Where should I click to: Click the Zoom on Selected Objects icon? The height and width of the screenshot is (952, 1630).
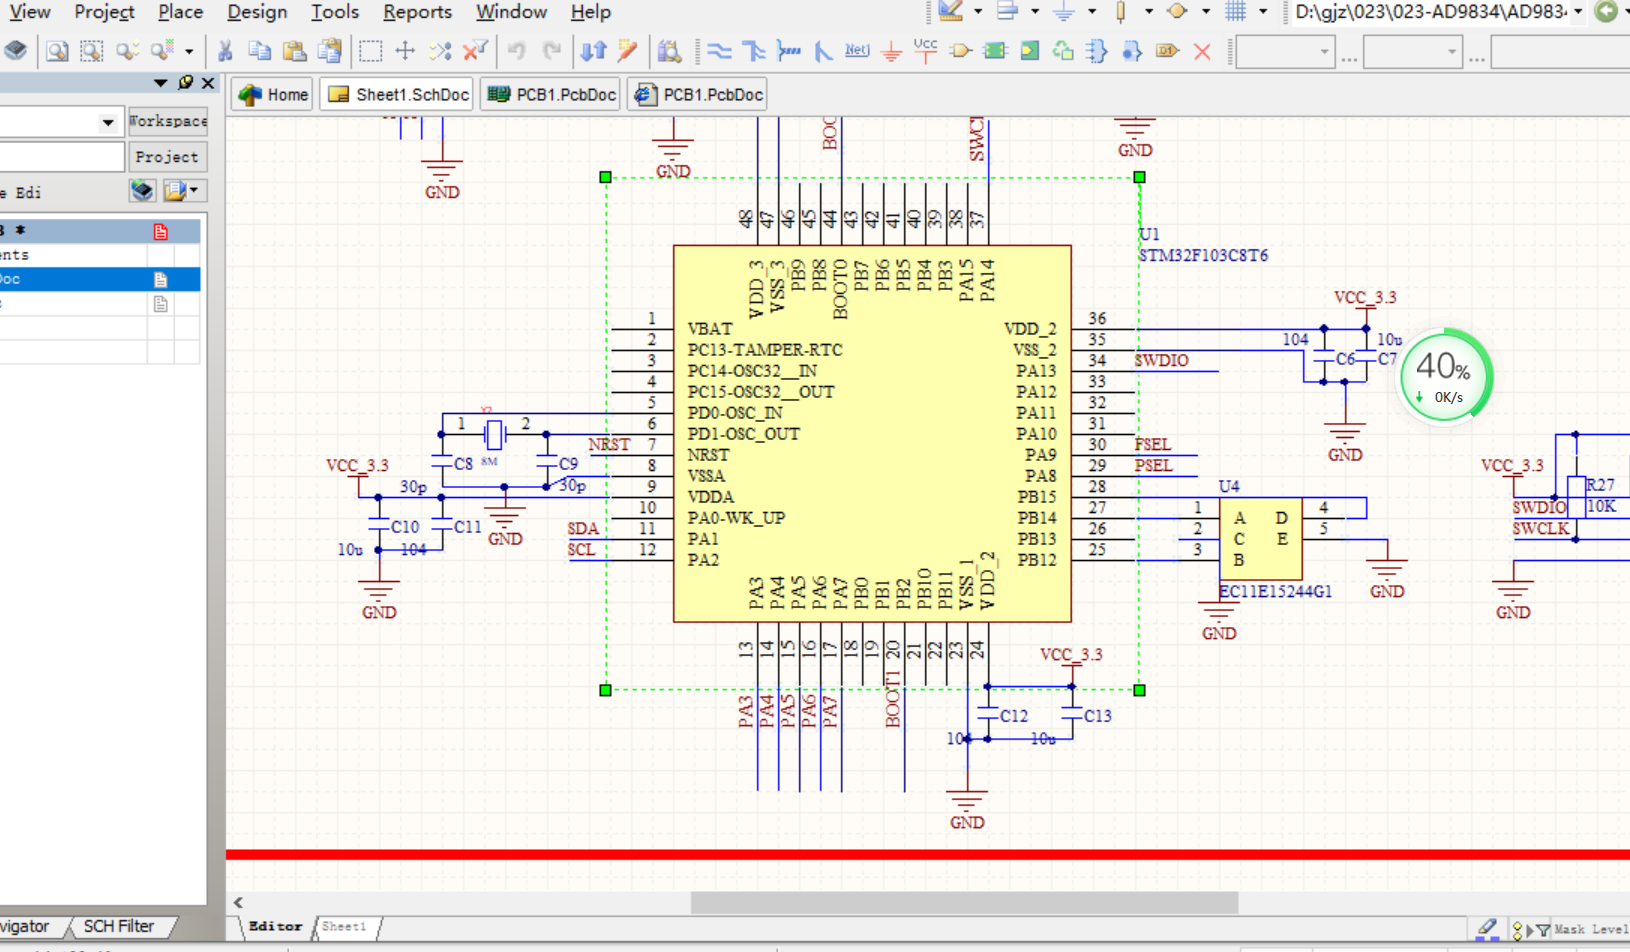(126, 51)
